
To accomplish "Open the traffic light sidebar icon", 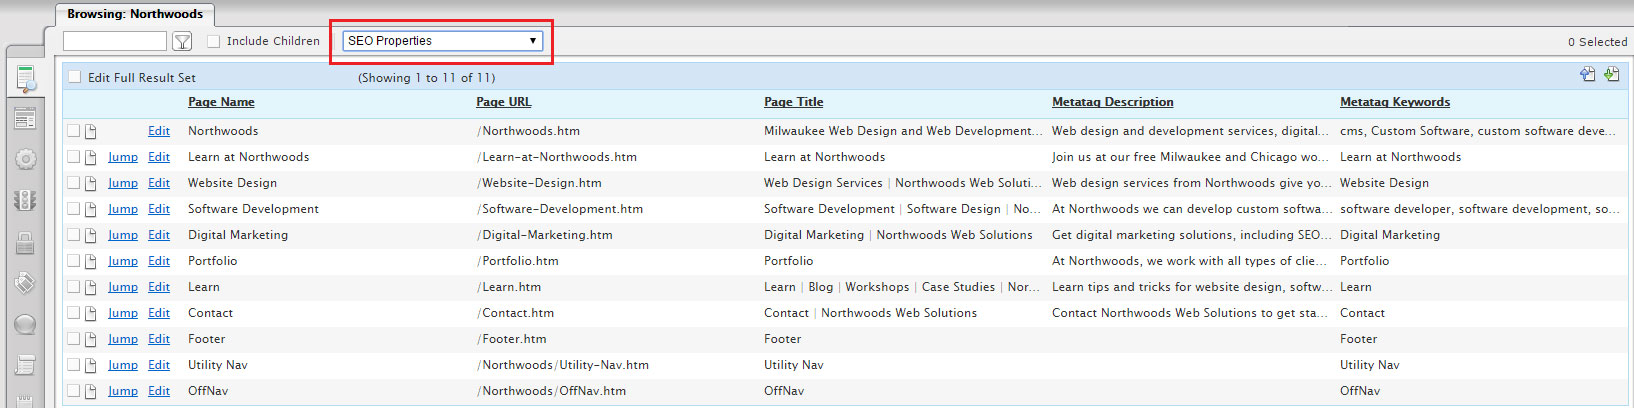I will pos(25,200).
